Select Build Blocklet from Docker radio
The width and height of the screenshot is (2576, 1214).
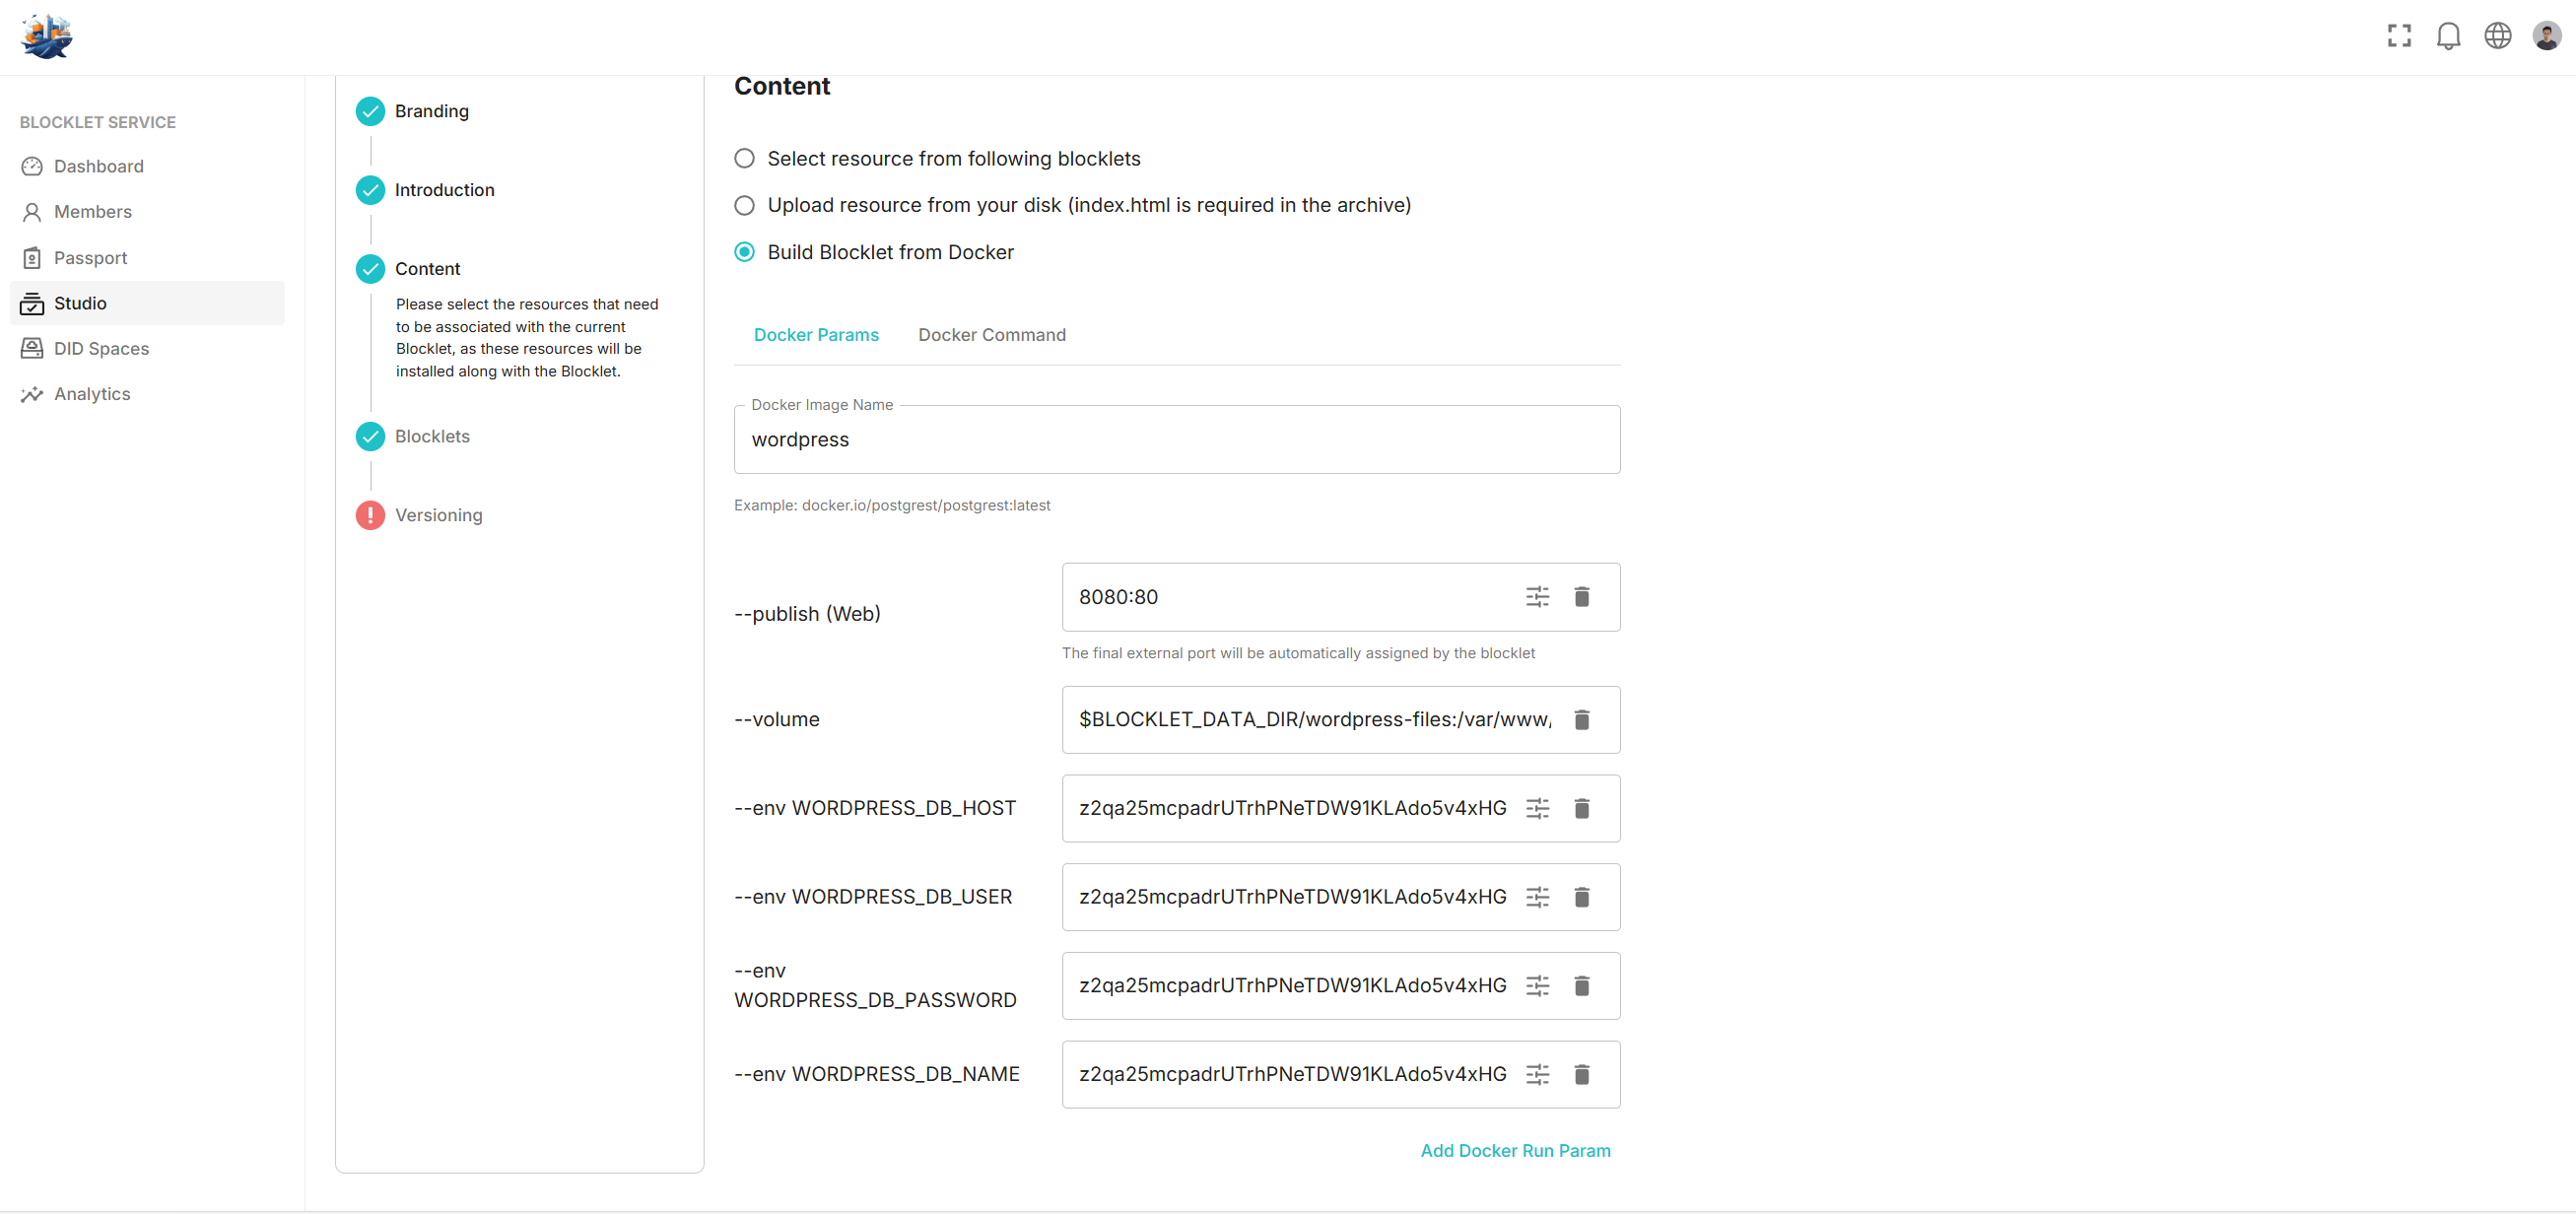tap(744, 252)
